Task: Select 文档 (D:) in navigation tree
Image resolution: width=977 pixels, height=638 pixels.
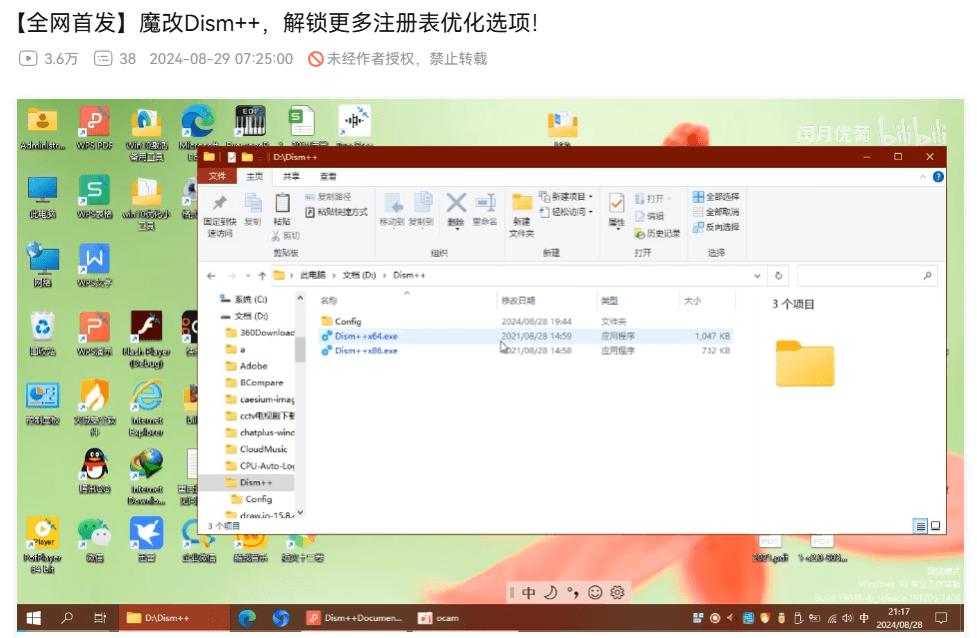Action: tap(250, 317)
